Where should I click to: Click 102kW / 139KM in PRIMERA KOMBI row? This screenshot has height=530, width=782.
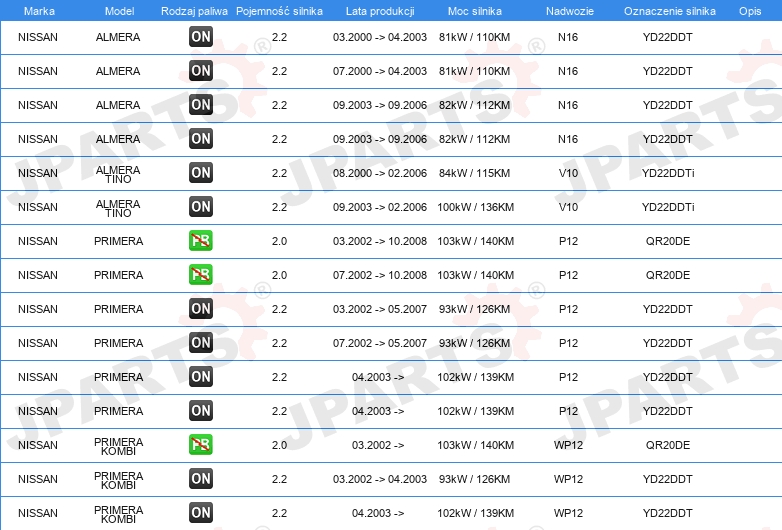pos(475,513)
